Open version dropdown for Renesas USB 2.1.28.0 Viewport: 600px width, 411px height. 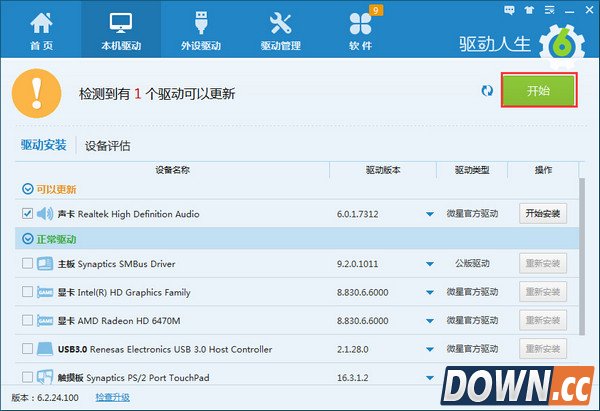[x=430, y=349]
